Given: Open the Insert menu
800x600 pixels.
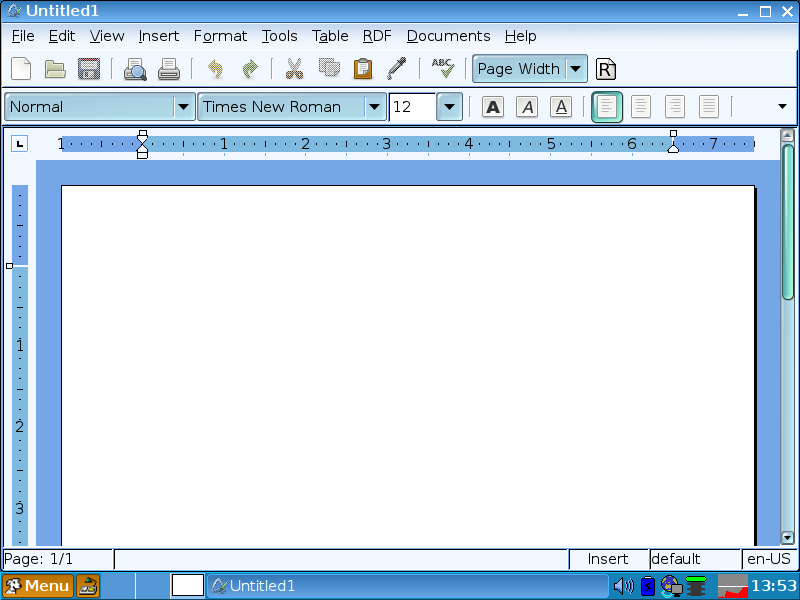Looking at the screenshot, I should (x=159, y=36).
